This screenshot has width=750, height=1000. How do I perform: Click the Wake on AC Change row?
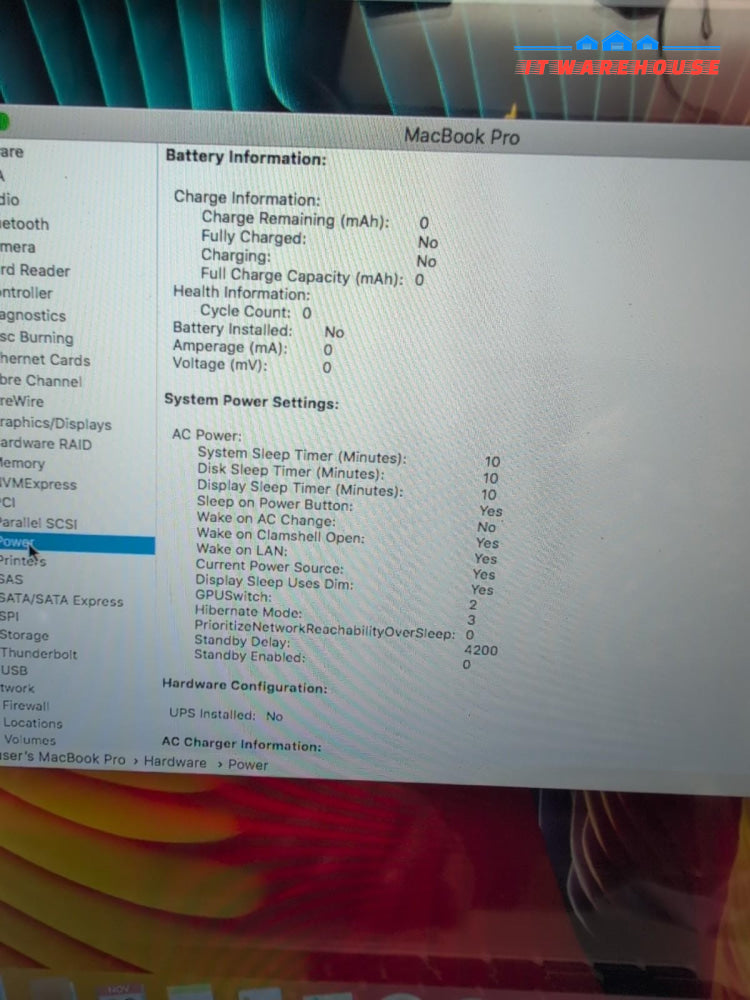click(x=346, y=522)
